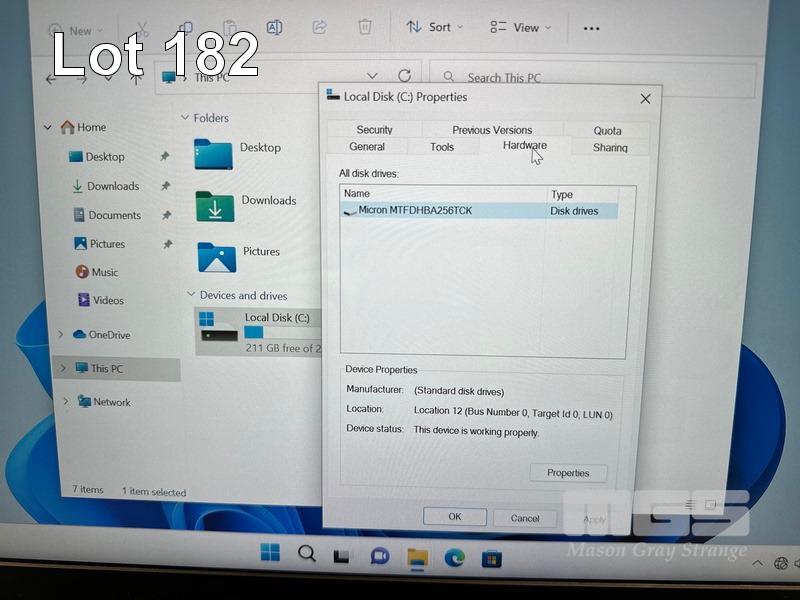Click the Cut scissors icon

(142, 29)
